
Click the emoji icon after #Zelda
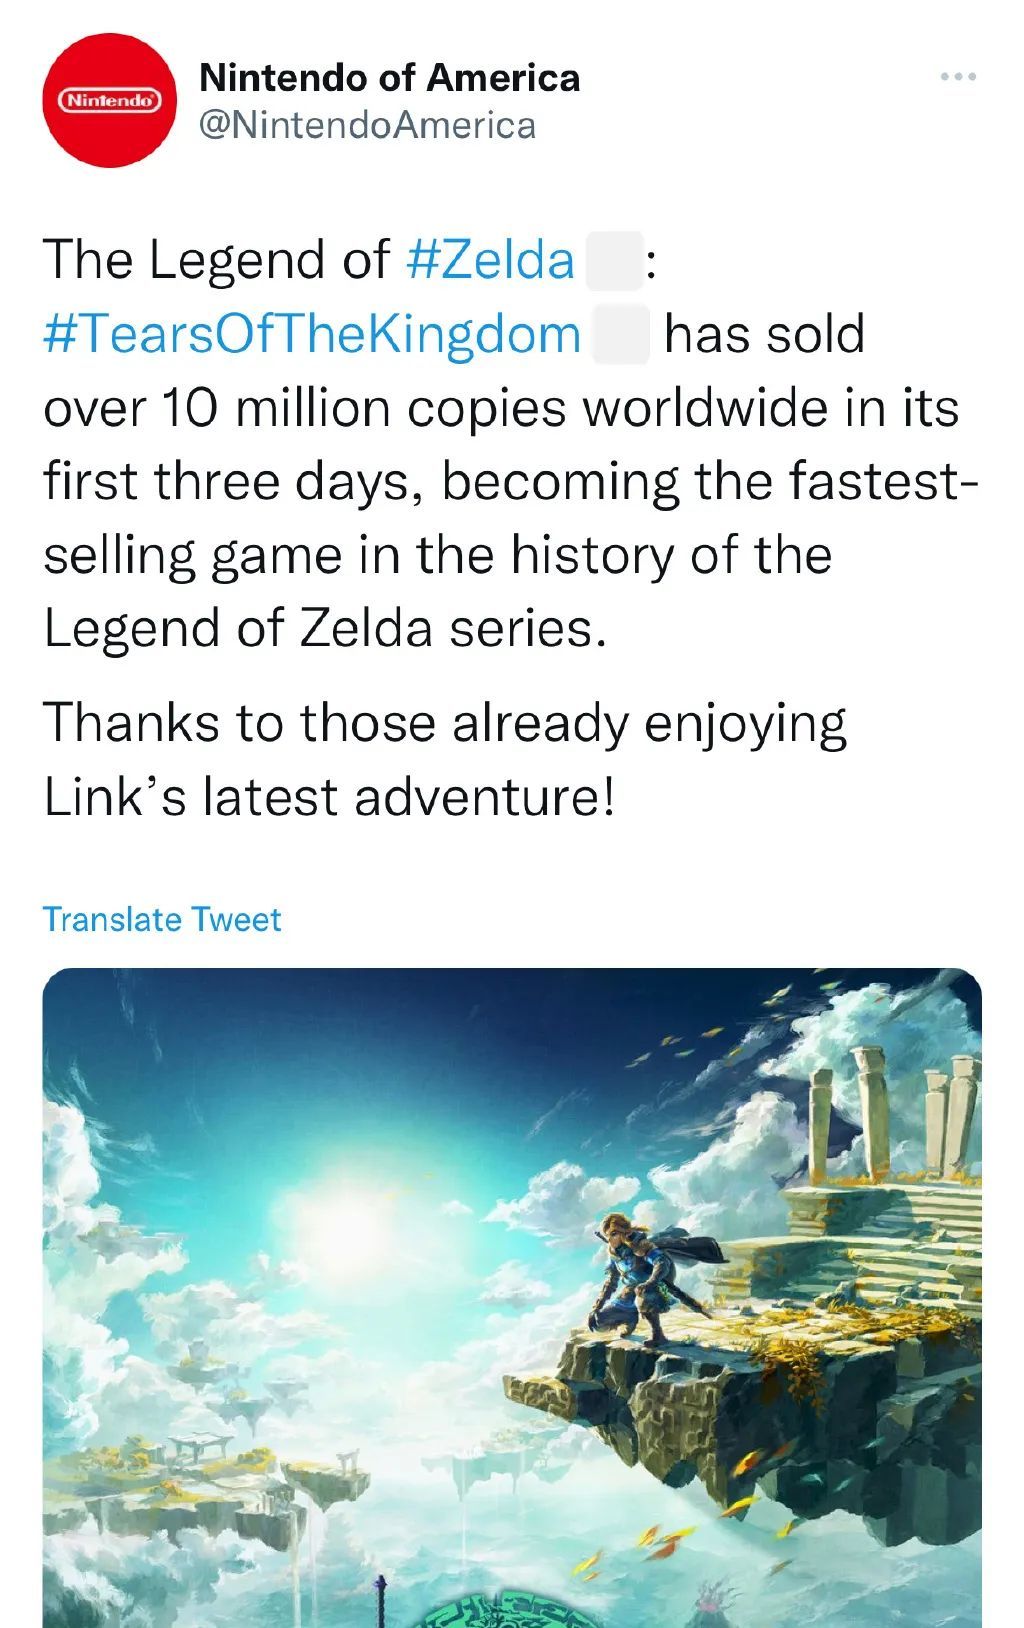[x=614, y=261]
